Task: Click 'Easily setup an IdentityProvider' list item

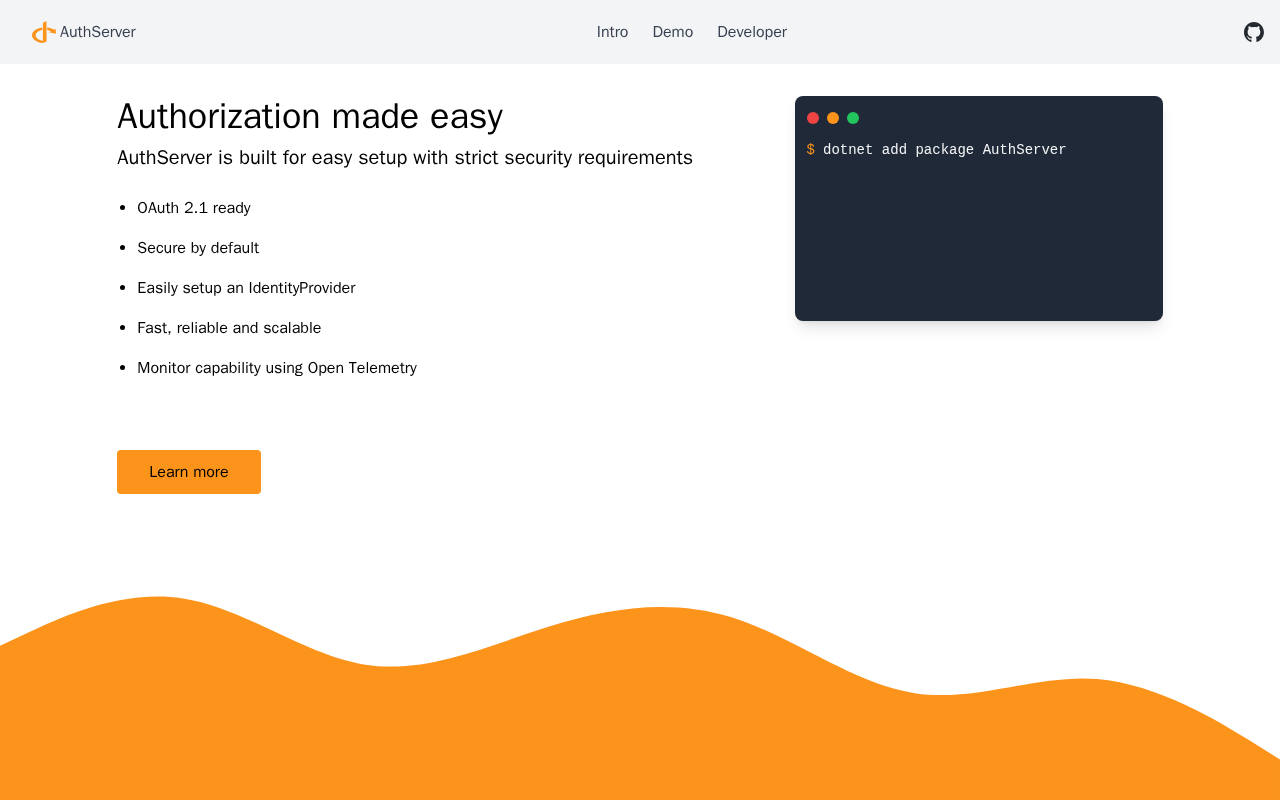Action: coord(246,288)
